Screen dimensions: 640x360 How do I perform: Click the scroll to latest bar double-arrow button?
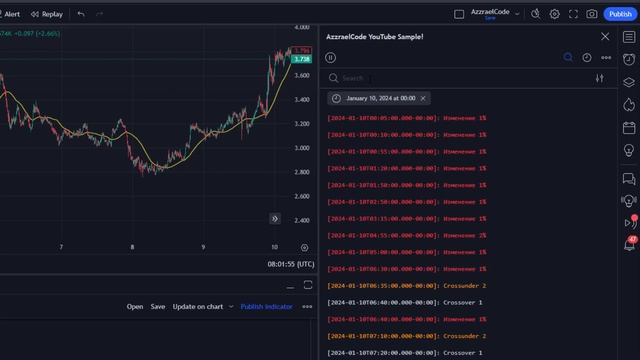coord(275,219)
